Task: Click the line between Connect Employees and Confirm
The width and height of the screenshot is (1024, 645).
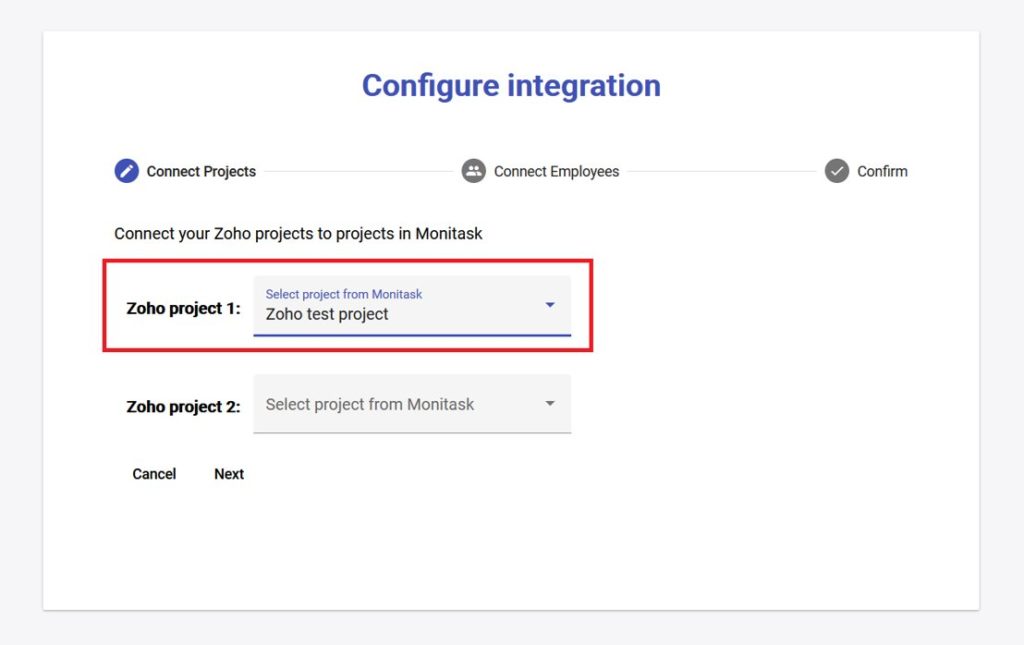Action: [x=721, y=171]
